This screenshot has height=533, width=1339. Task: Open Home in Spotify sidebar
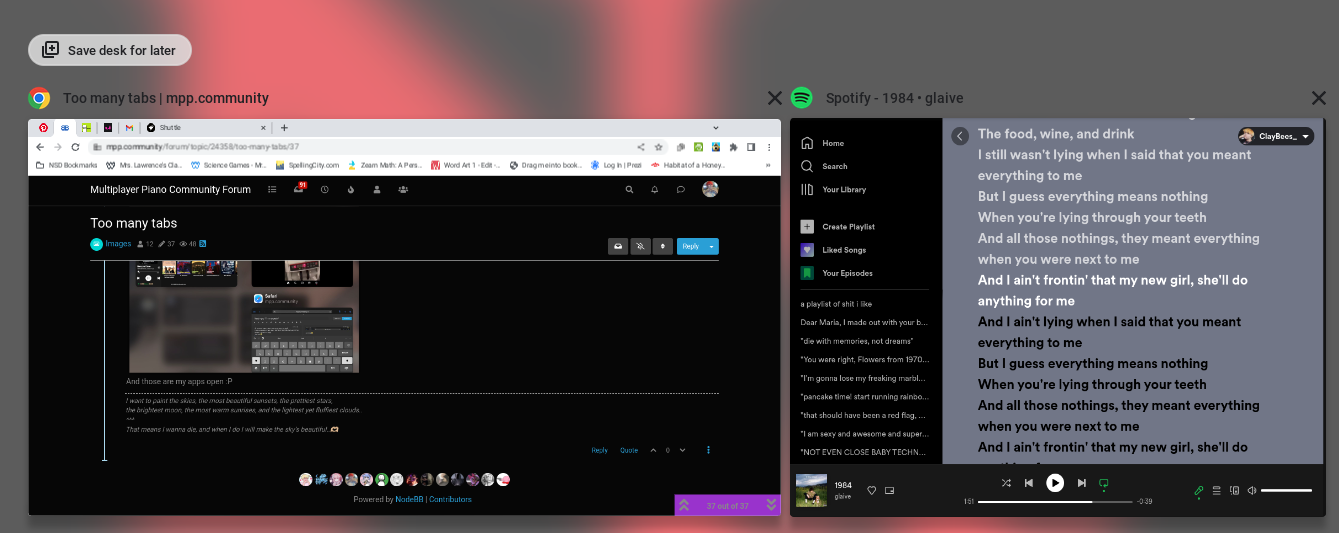823,143
